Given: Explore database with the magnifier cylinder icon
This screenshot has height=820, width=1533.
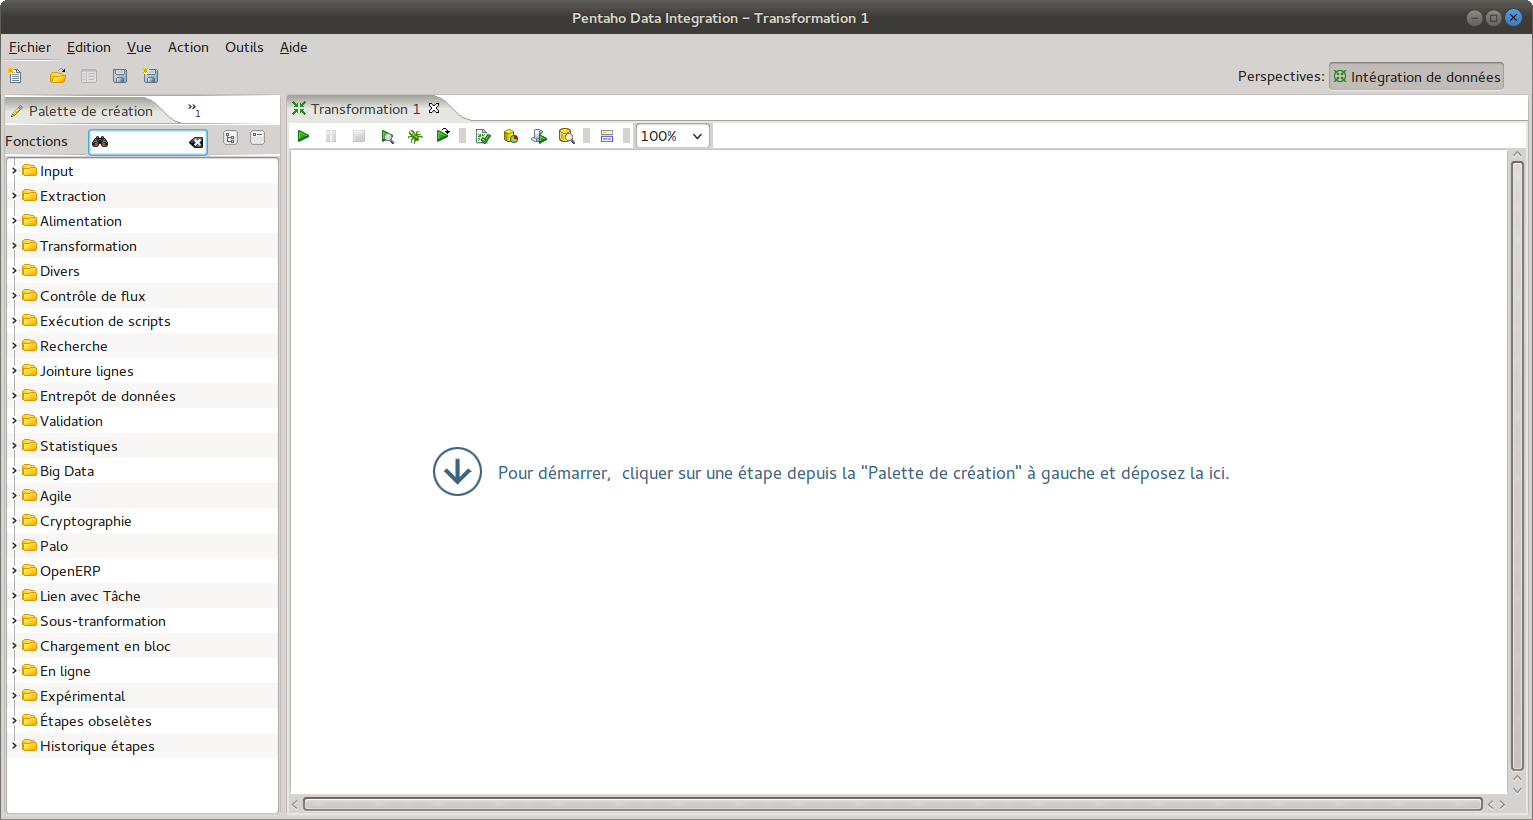Looking at the screenshot, I should pos(567,136).
